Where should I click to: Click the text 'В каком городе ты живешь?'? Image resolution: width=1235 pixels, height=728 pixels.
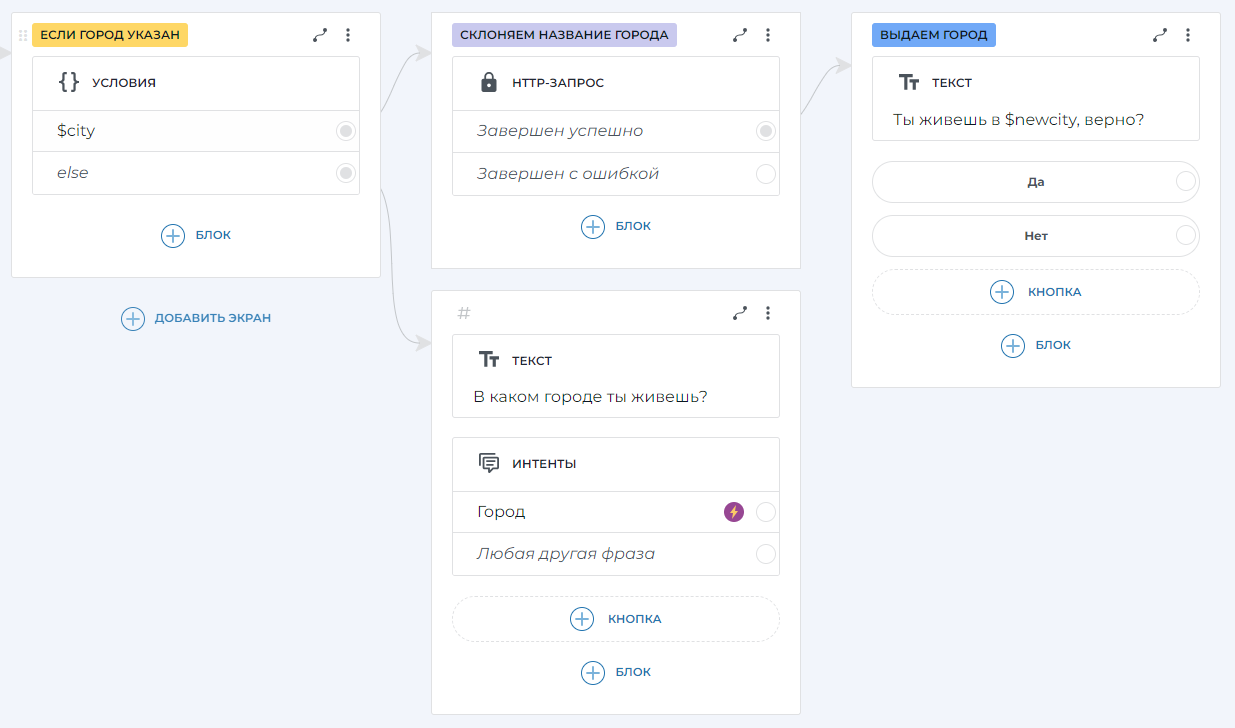pyautogui.click(x=590, y=397)
